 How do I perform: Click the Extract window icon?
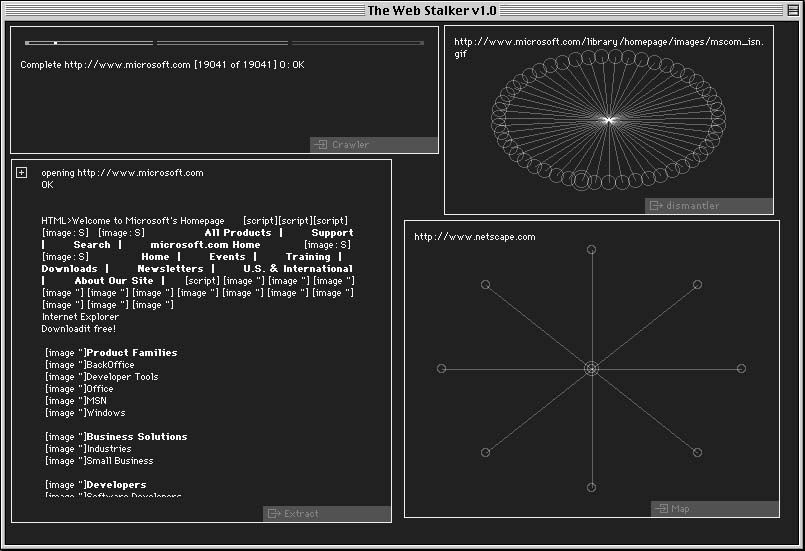[274, 514]
